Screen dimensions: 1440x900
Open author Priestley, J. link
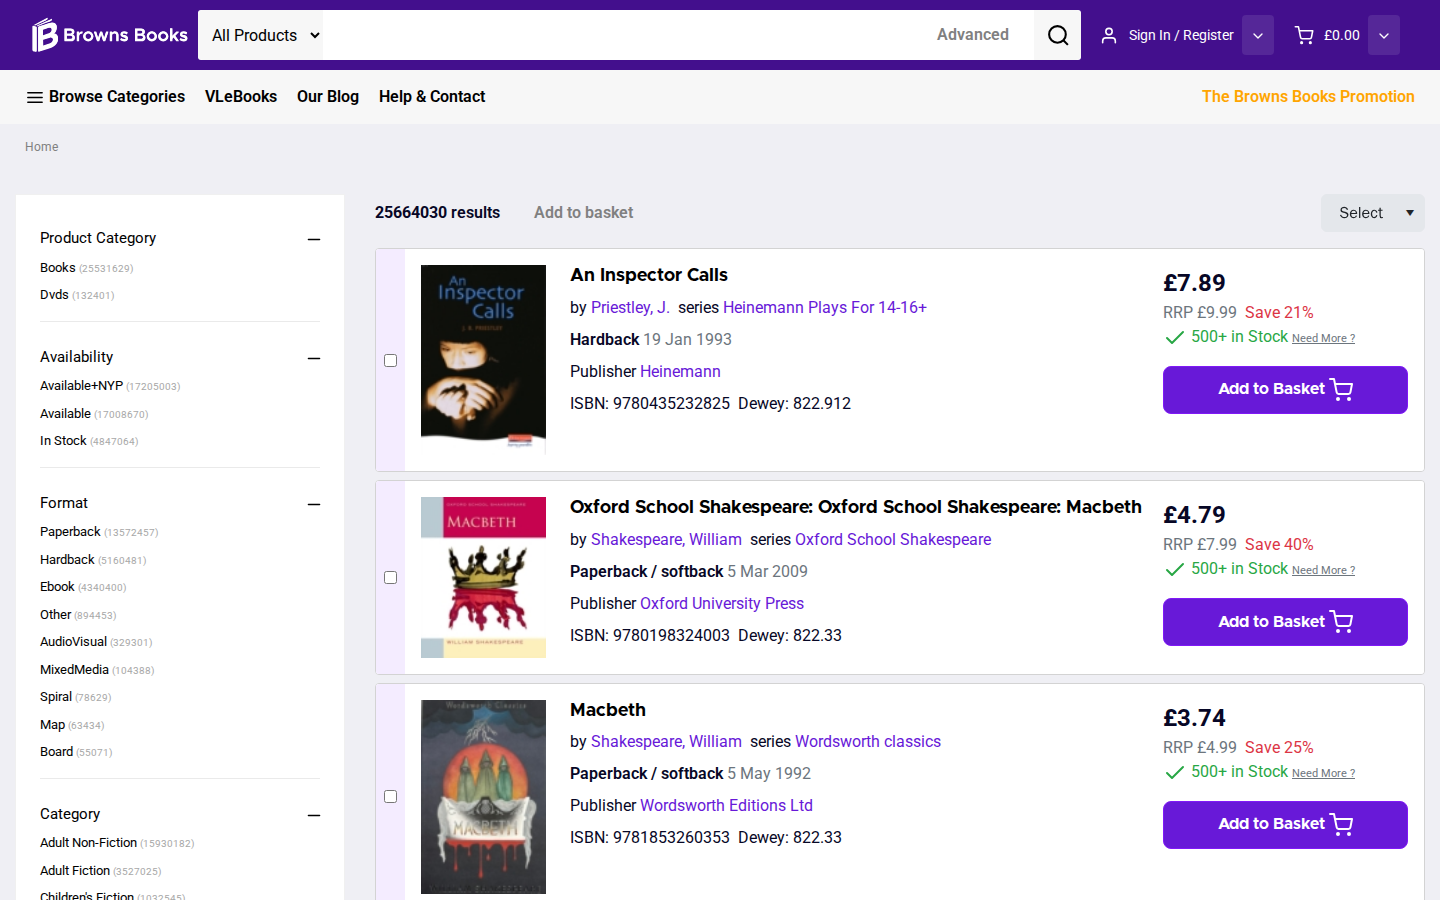coord(630,307)
